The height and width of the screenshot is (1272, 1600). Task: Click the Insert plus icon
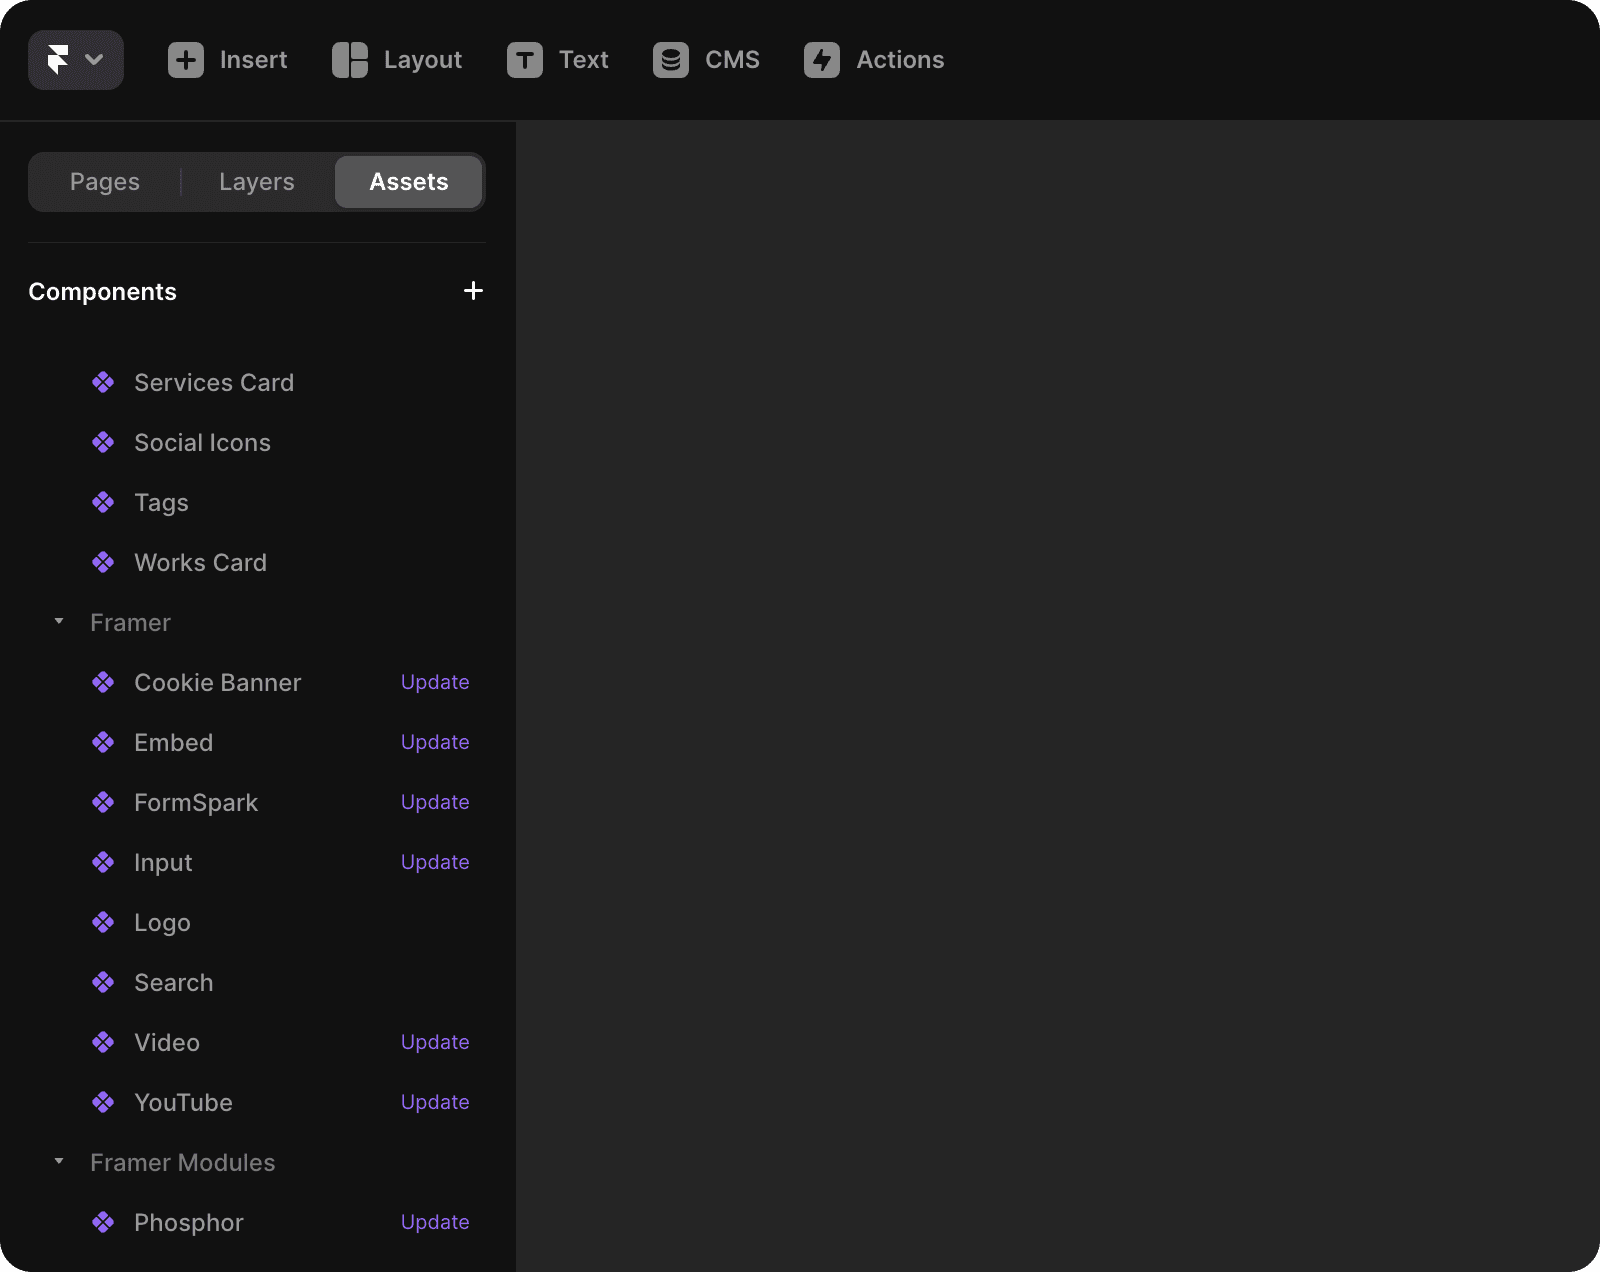pyautogui.click(x=185, y=60)
